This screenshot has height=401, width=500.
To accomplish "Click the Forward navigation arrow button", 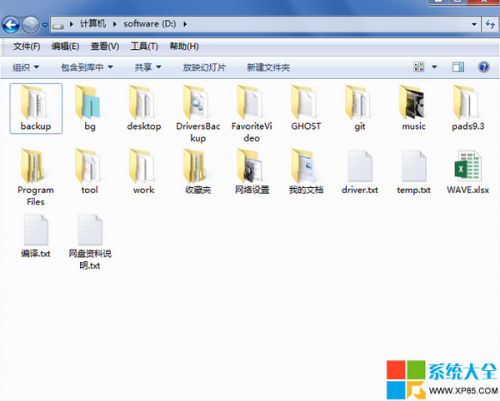I will pyautogui.click(x=31, y=25).
